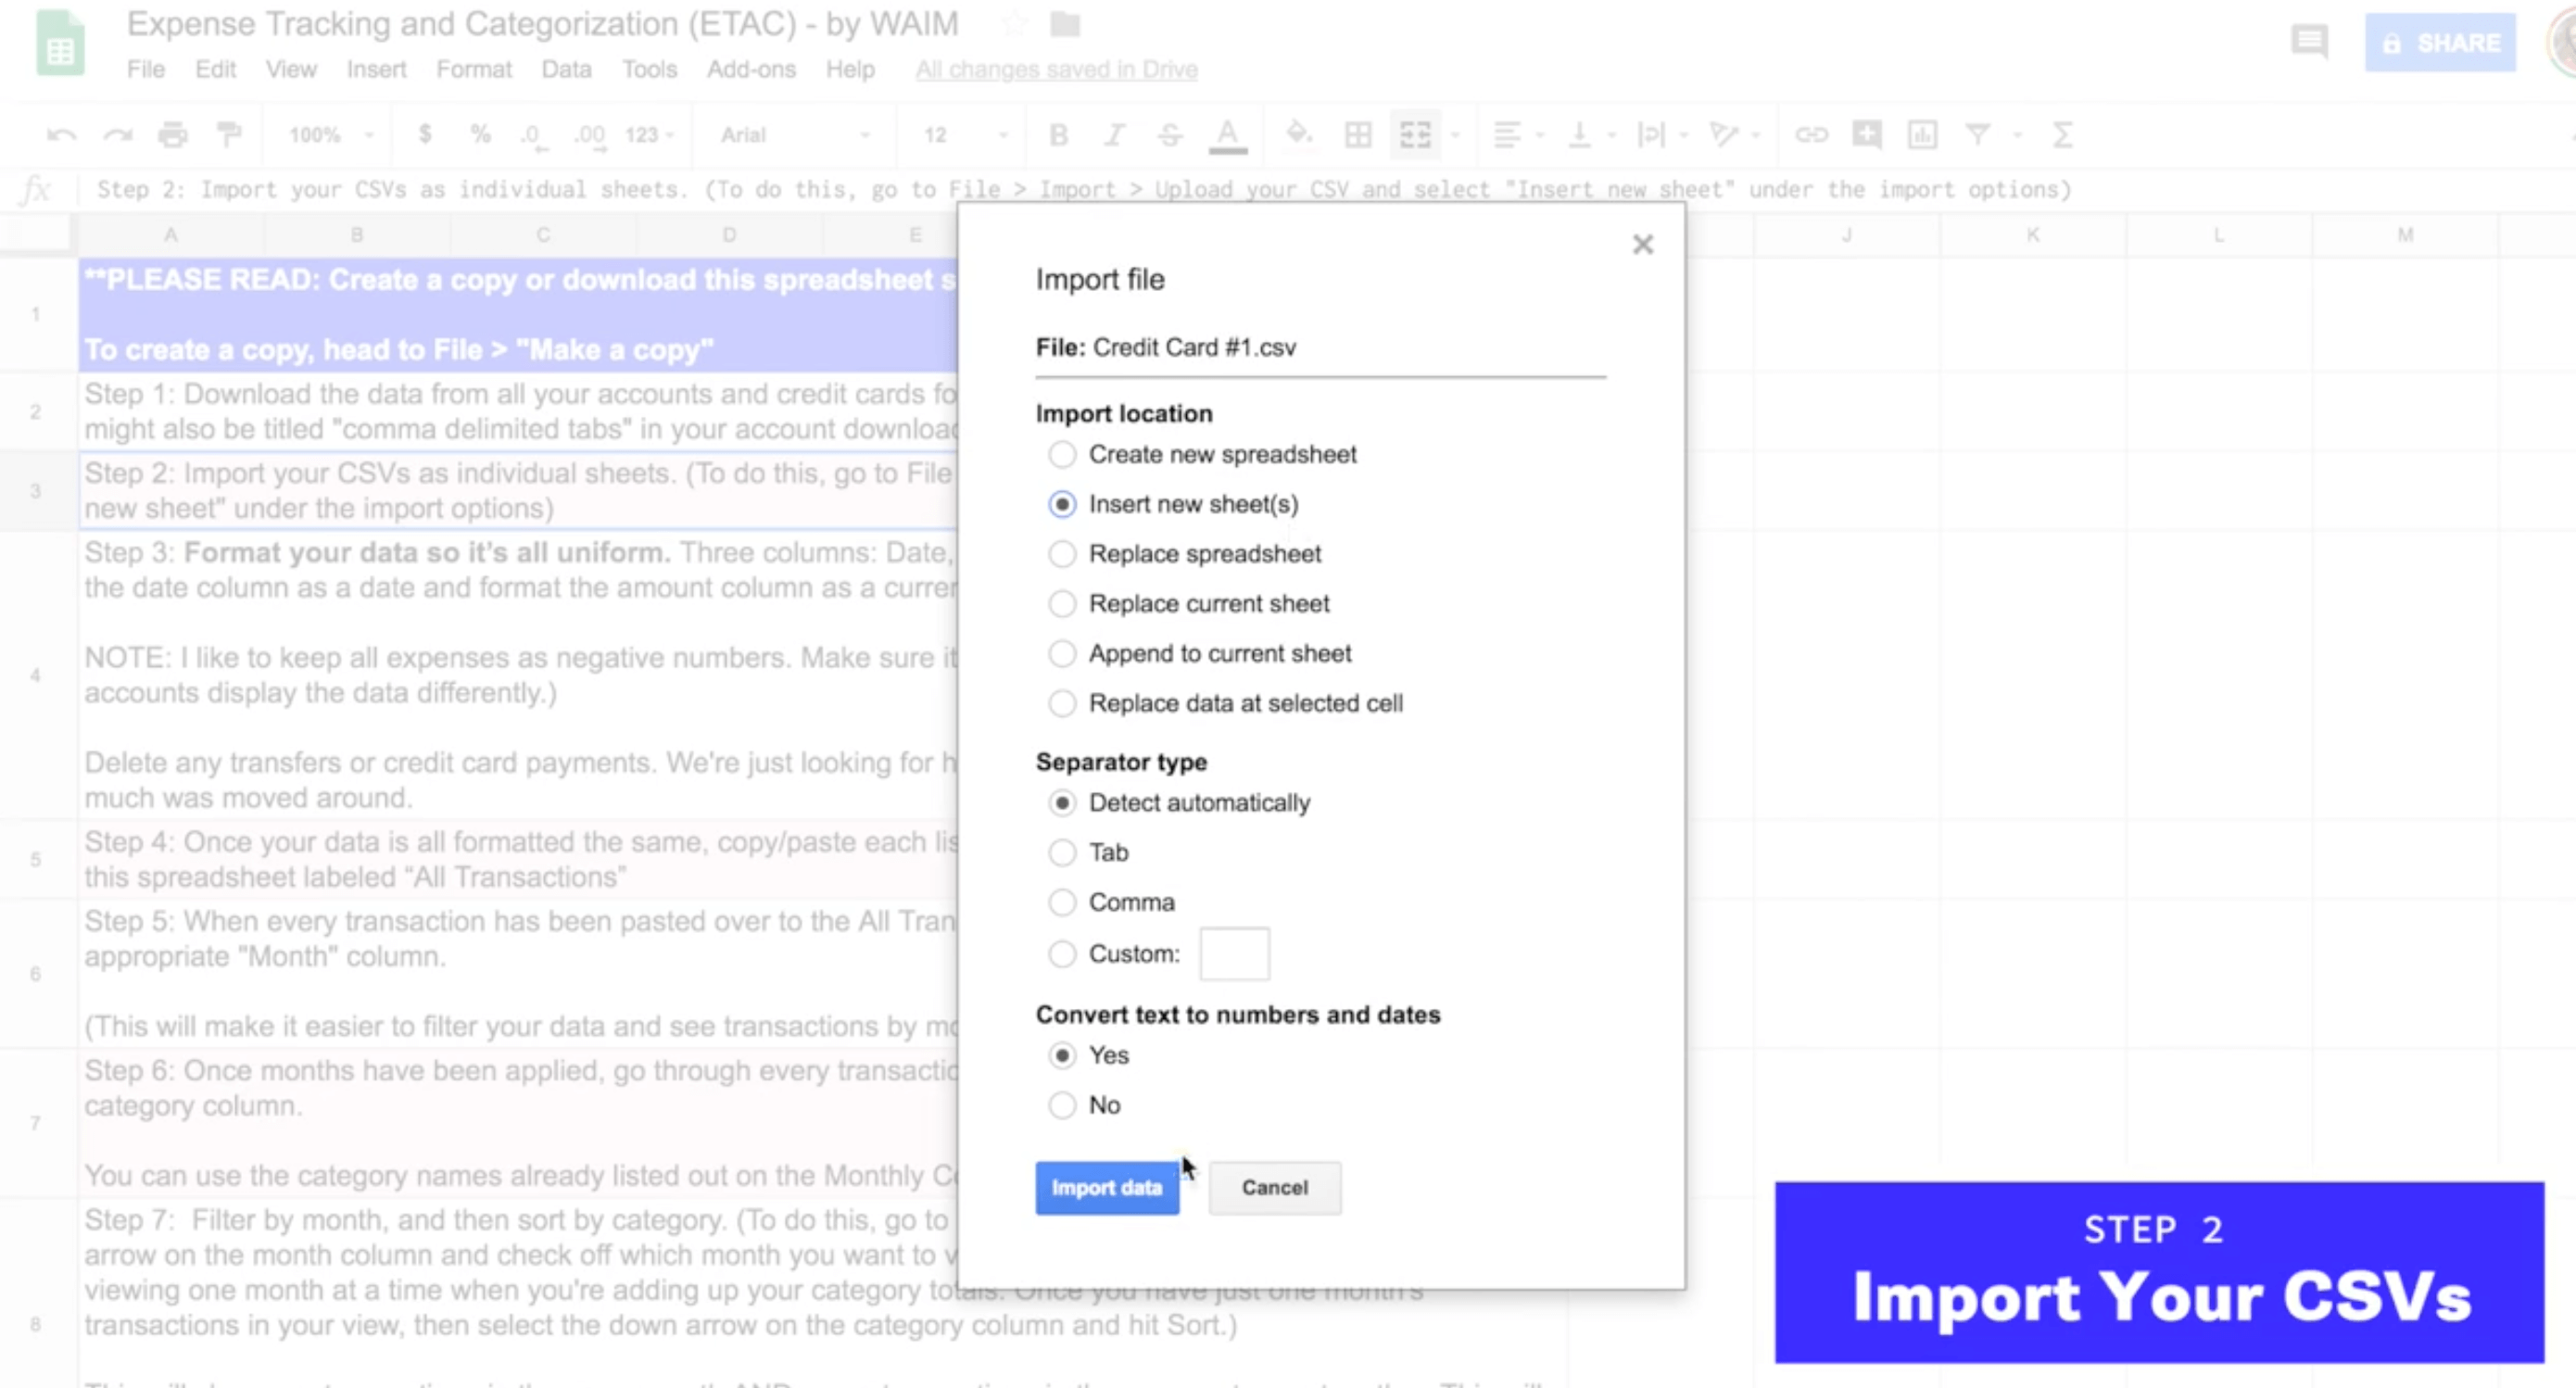Screen dimensions: 2576x1388
Task: Toggle bold formatting icon
Action: (1058, 135)
